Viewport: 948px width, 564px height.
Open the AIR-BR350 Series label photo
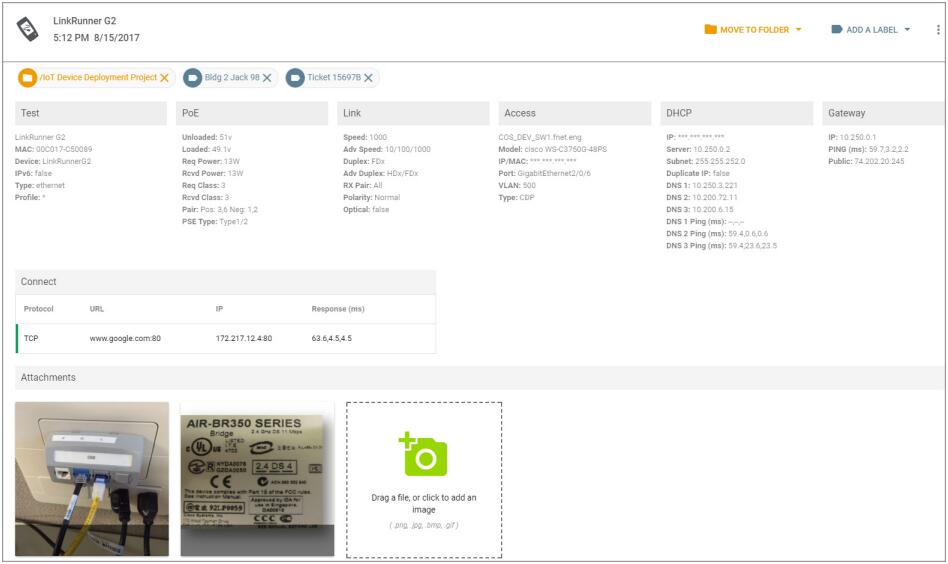(256, 478)
